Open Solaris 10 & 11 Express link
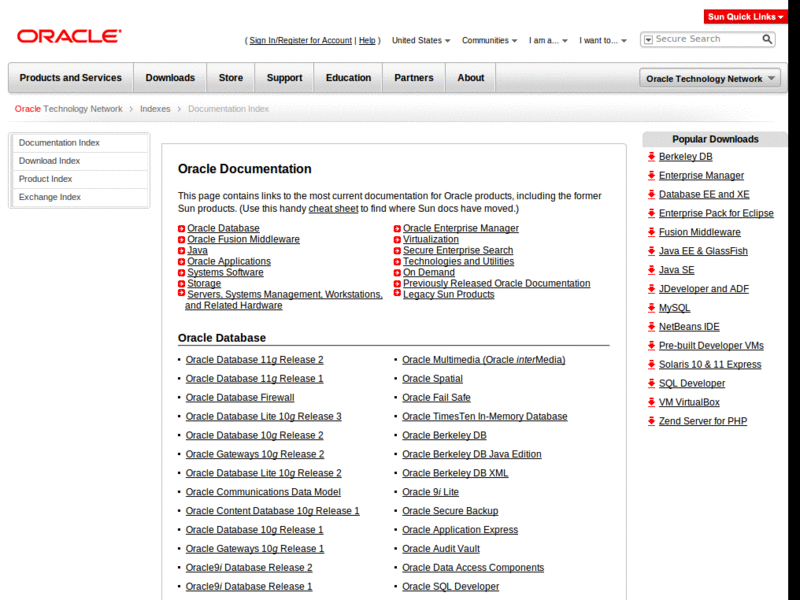Image resolution: width=800 pixels, height=600 pixels. pos(710,364)
